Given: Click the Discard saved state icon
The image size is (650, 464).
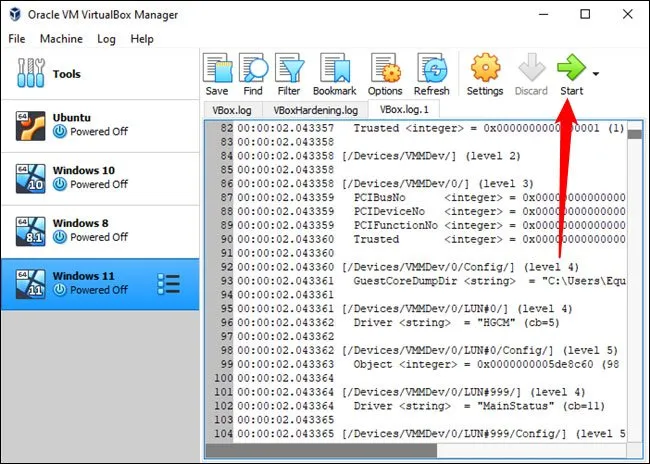Looking at the screenshot, I should [531, 72].
